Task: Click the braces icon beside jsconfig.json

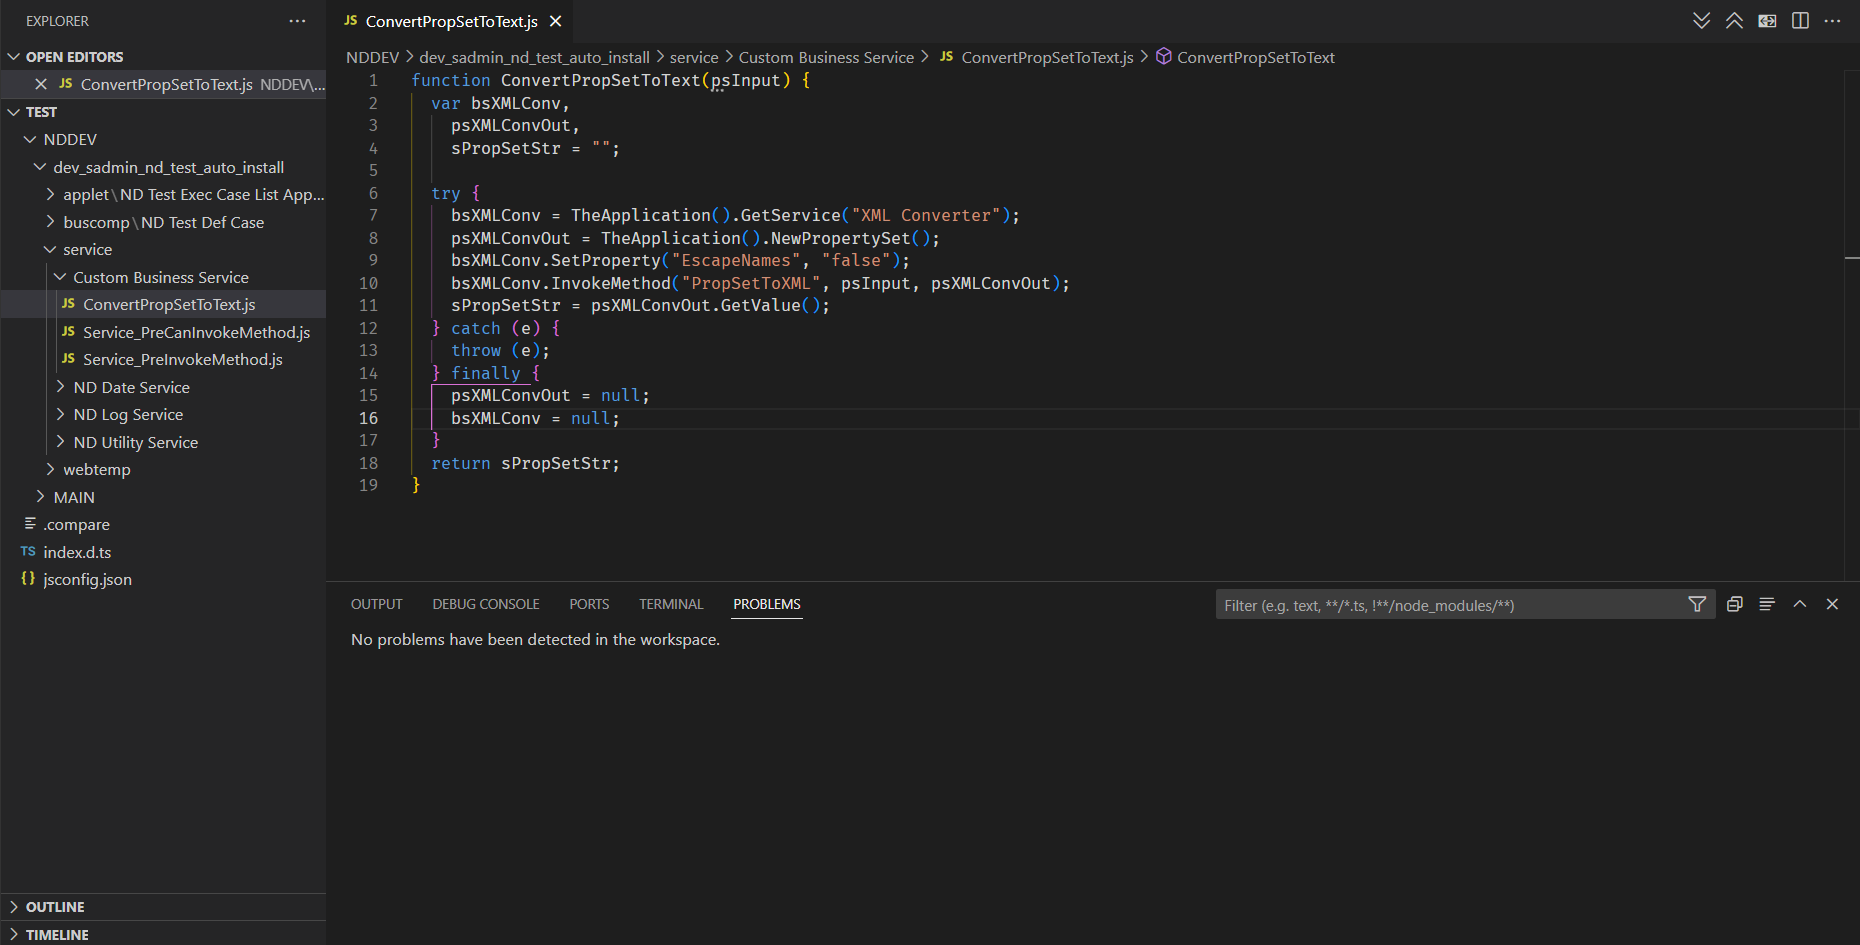Action: click(28, 579)
